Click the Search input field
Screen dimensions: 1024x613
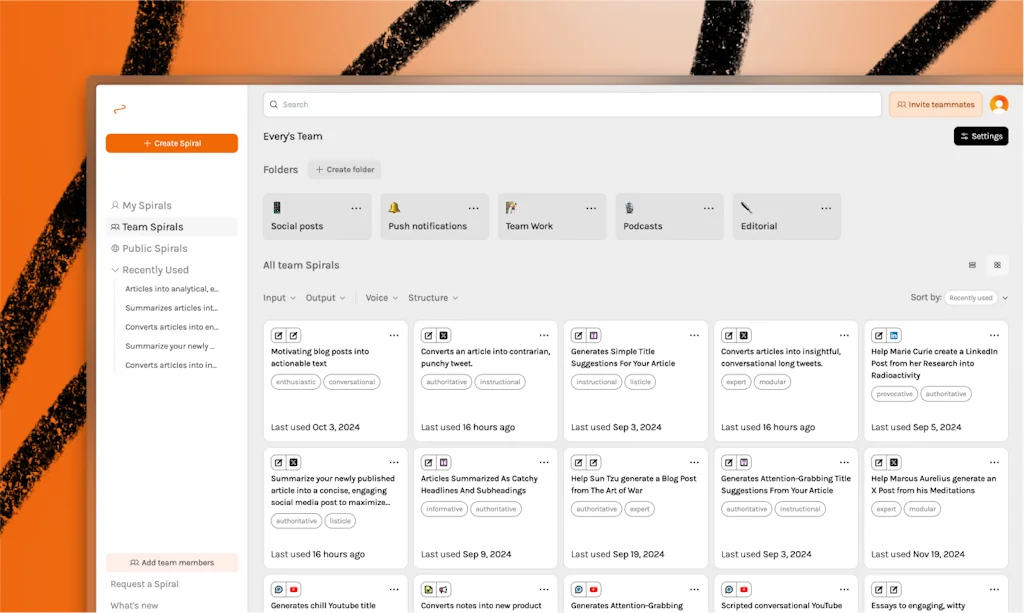coord(572,104)
